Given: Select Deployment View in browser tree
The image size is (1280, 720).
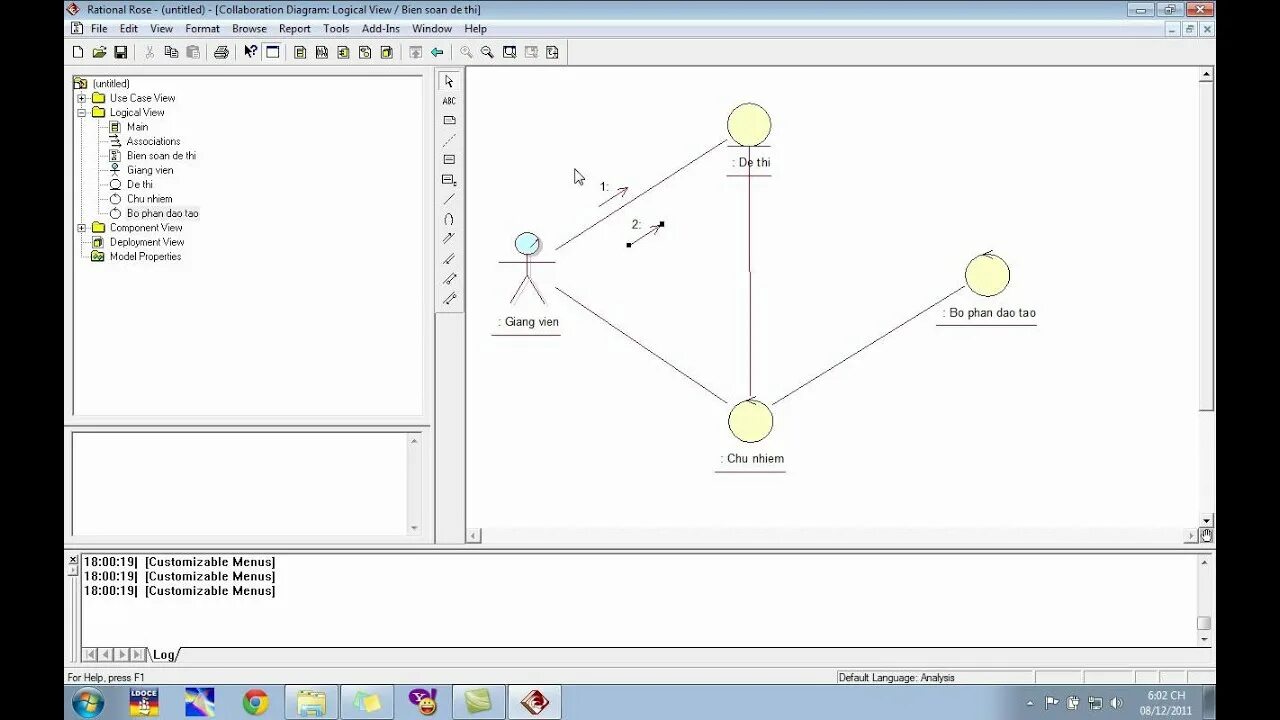Looking at the screenshot, I should [x=147, y=242].
